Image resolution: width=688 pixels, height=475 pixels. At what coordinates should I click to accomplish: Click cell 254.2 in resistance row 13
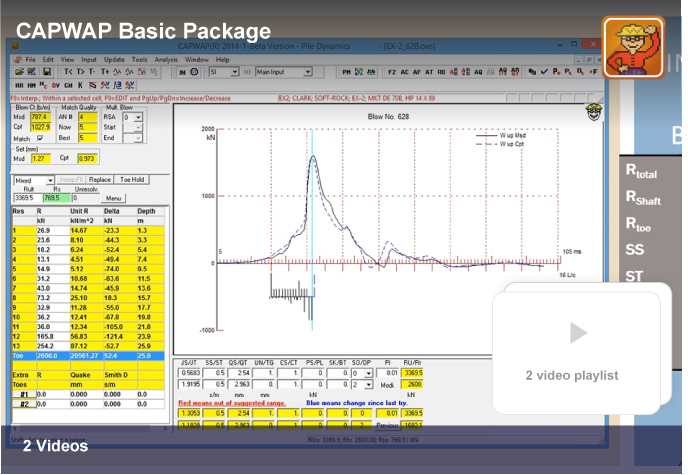click(53, 346)
